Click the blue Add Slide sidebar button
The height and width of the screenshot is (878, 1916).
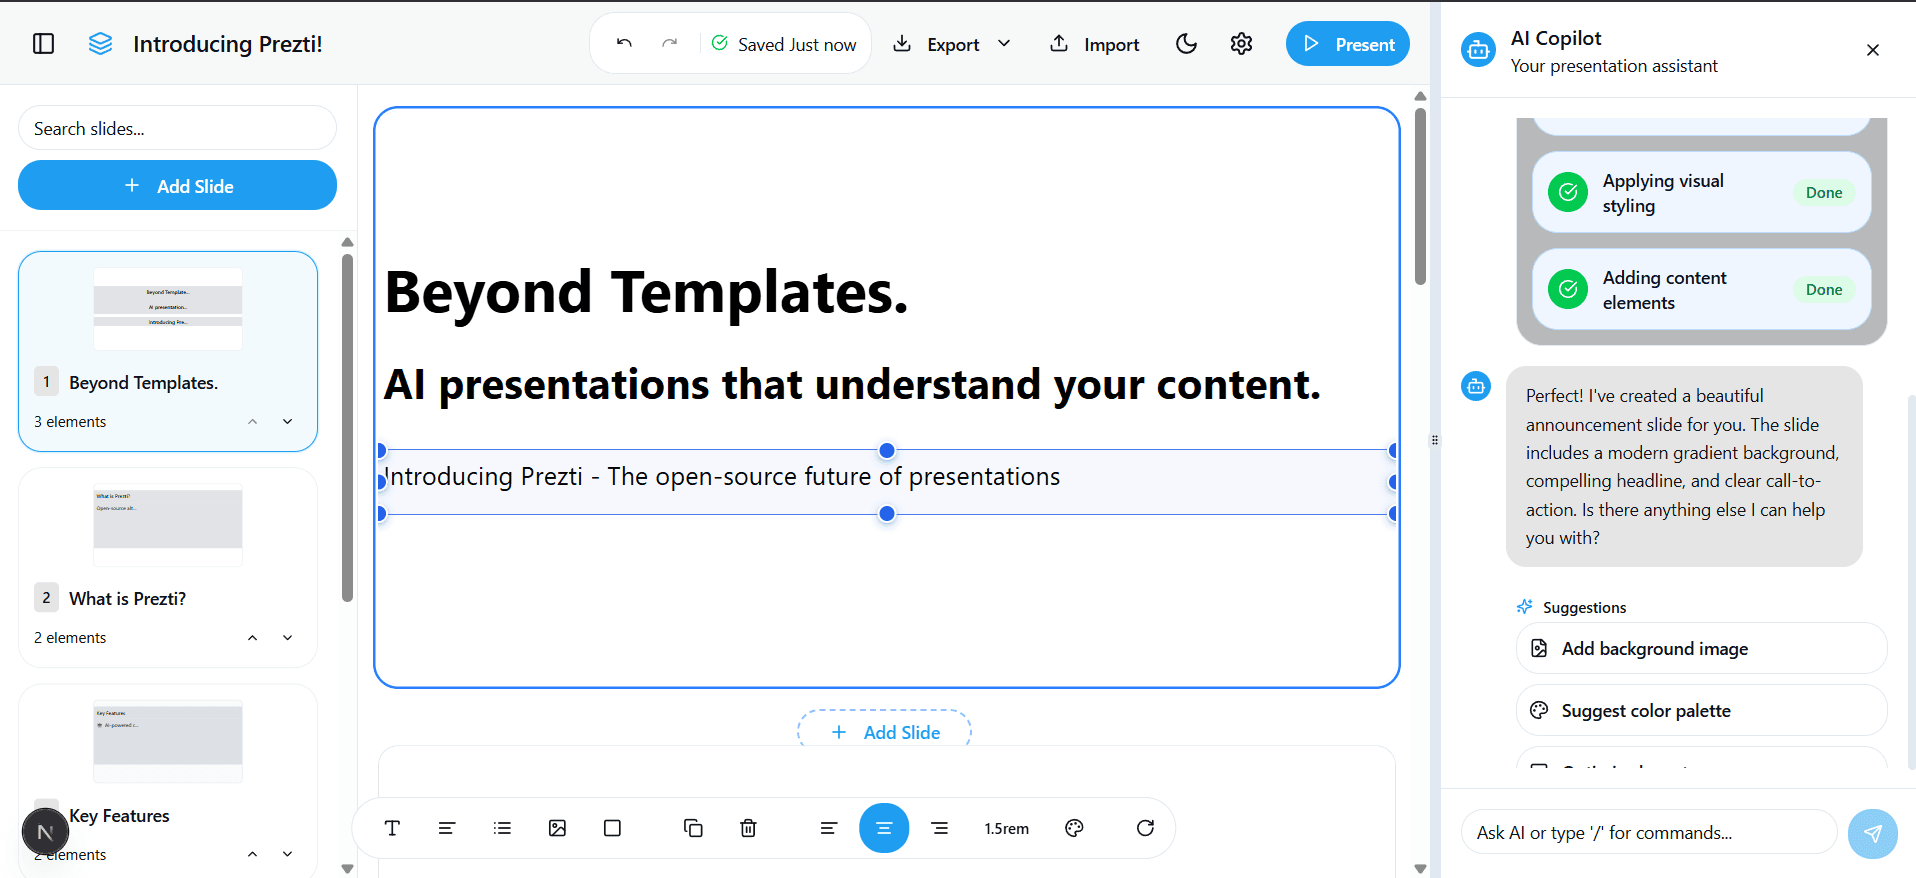(177, 186)
